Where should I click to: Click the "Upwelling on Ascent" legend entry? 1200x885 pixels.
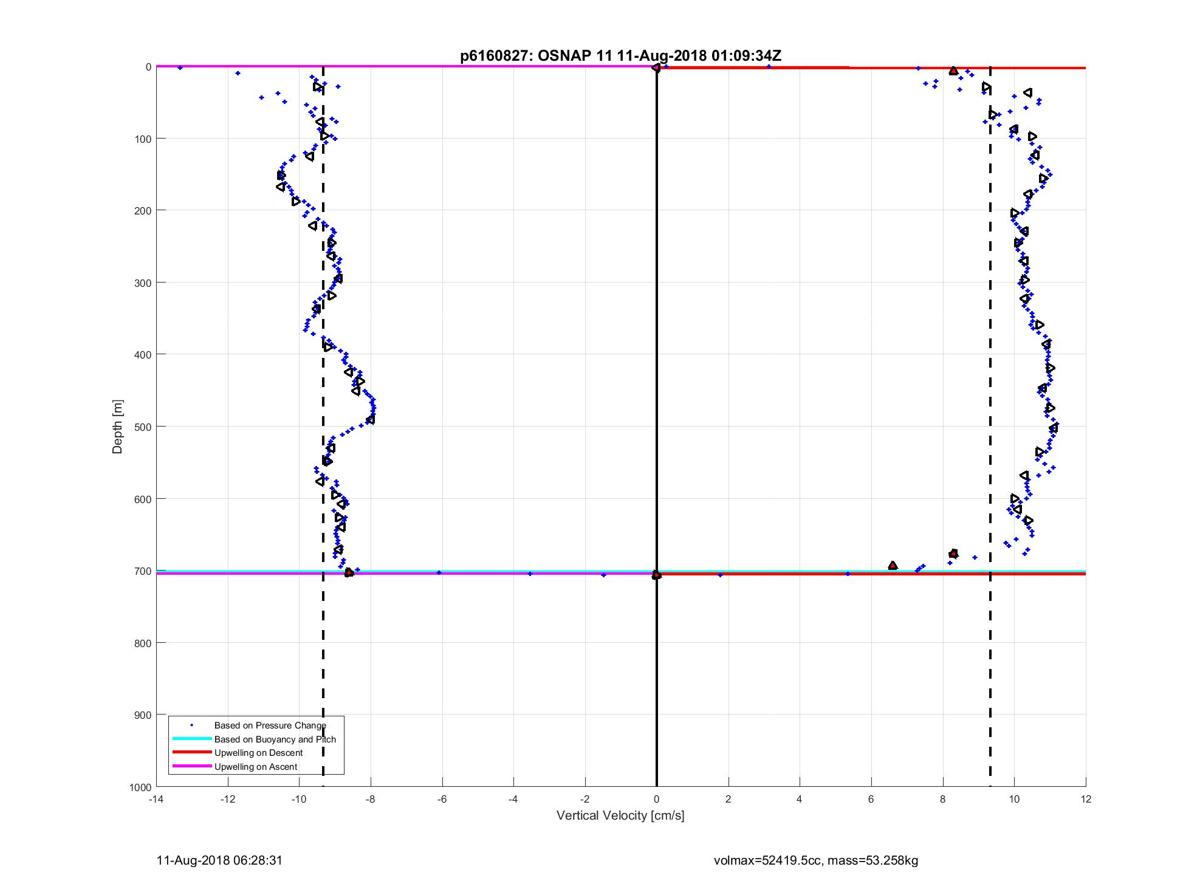[255, 766]
